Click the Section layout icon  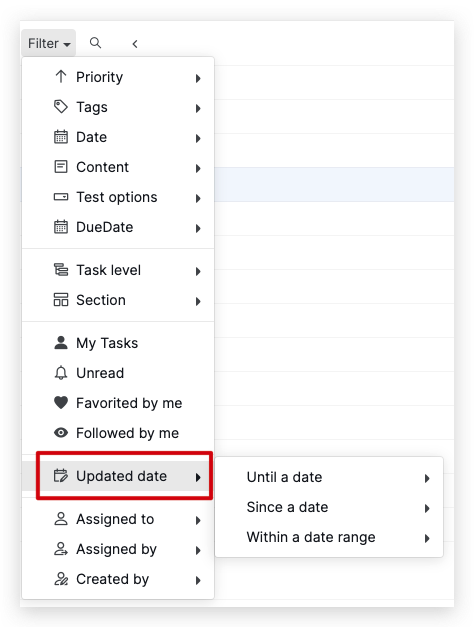coord(61,300)
